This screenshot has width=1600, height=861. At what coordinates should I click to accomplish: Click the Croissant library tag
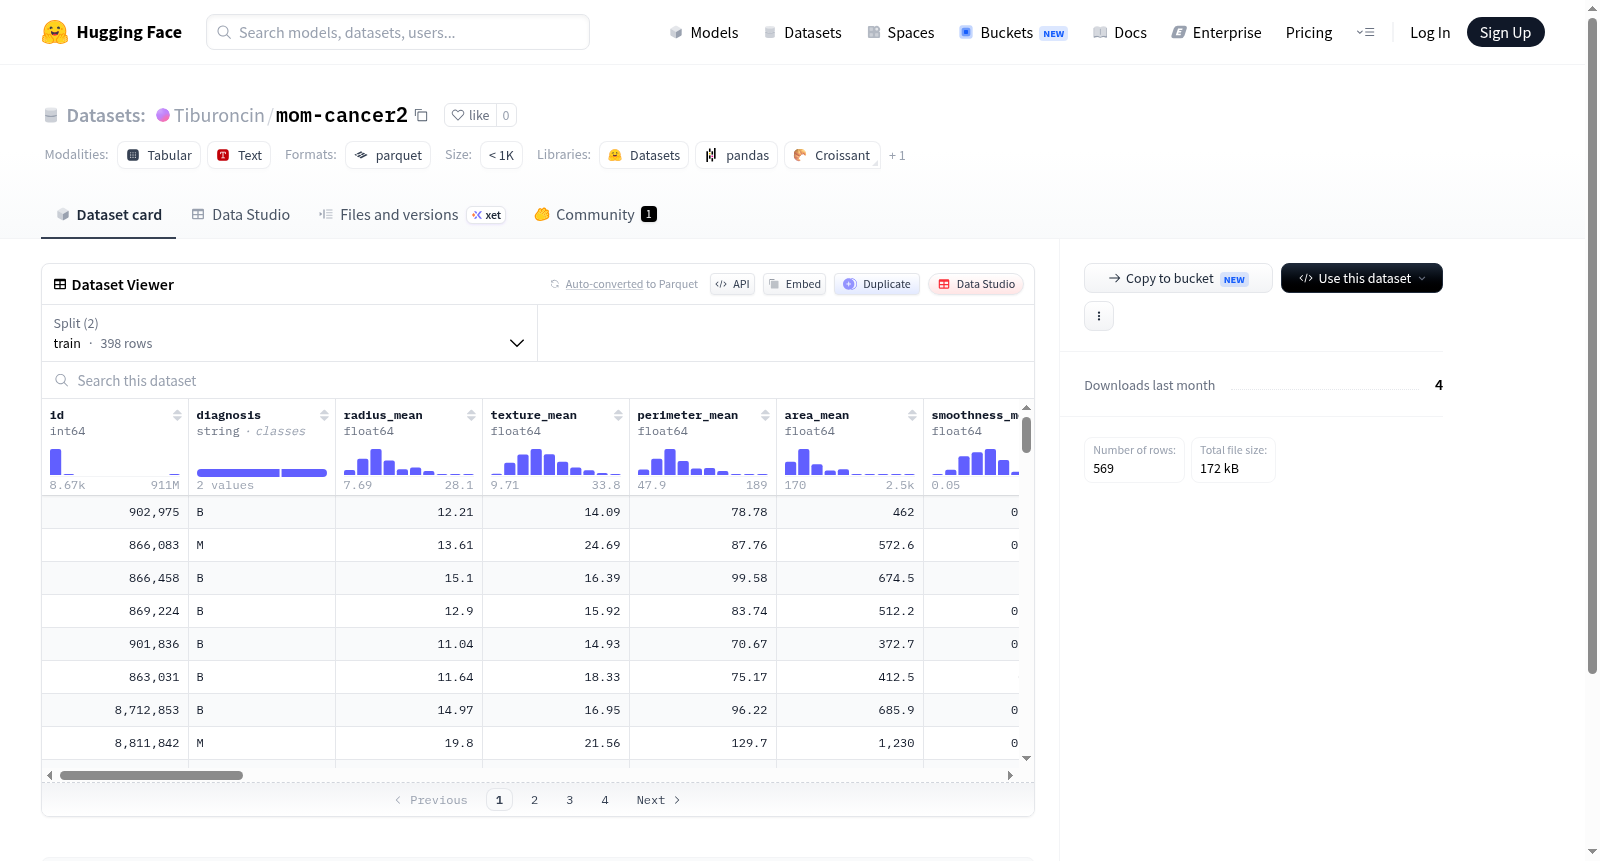coord(832,155)
